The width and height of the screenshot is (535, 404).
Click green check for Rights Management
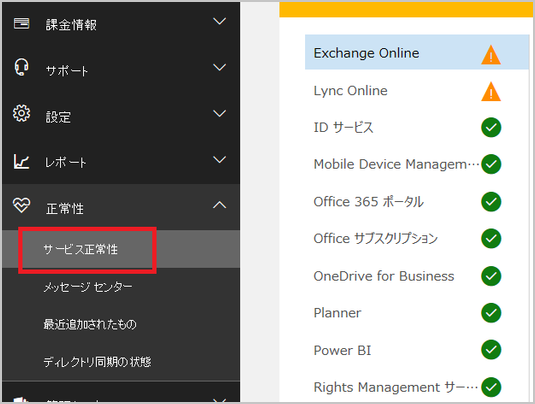[491, 387]
